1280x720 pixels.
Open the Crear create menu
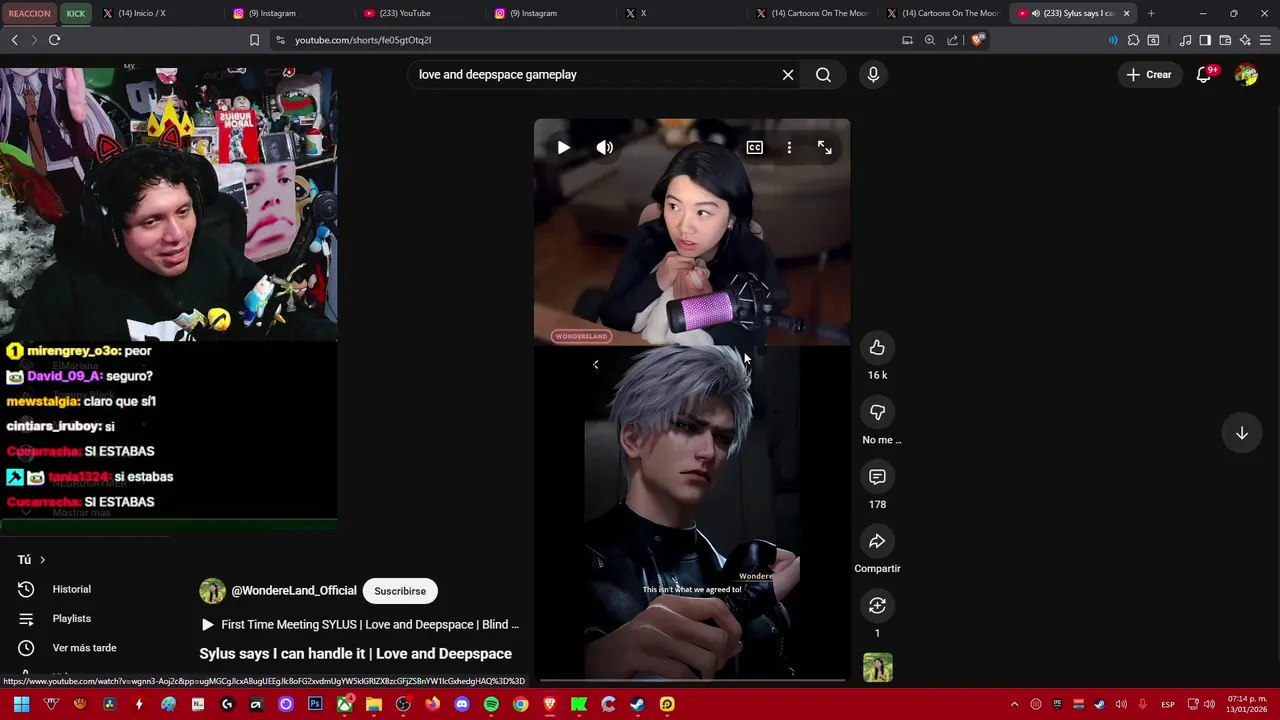pyautogui.click(x=1148, y=75)
